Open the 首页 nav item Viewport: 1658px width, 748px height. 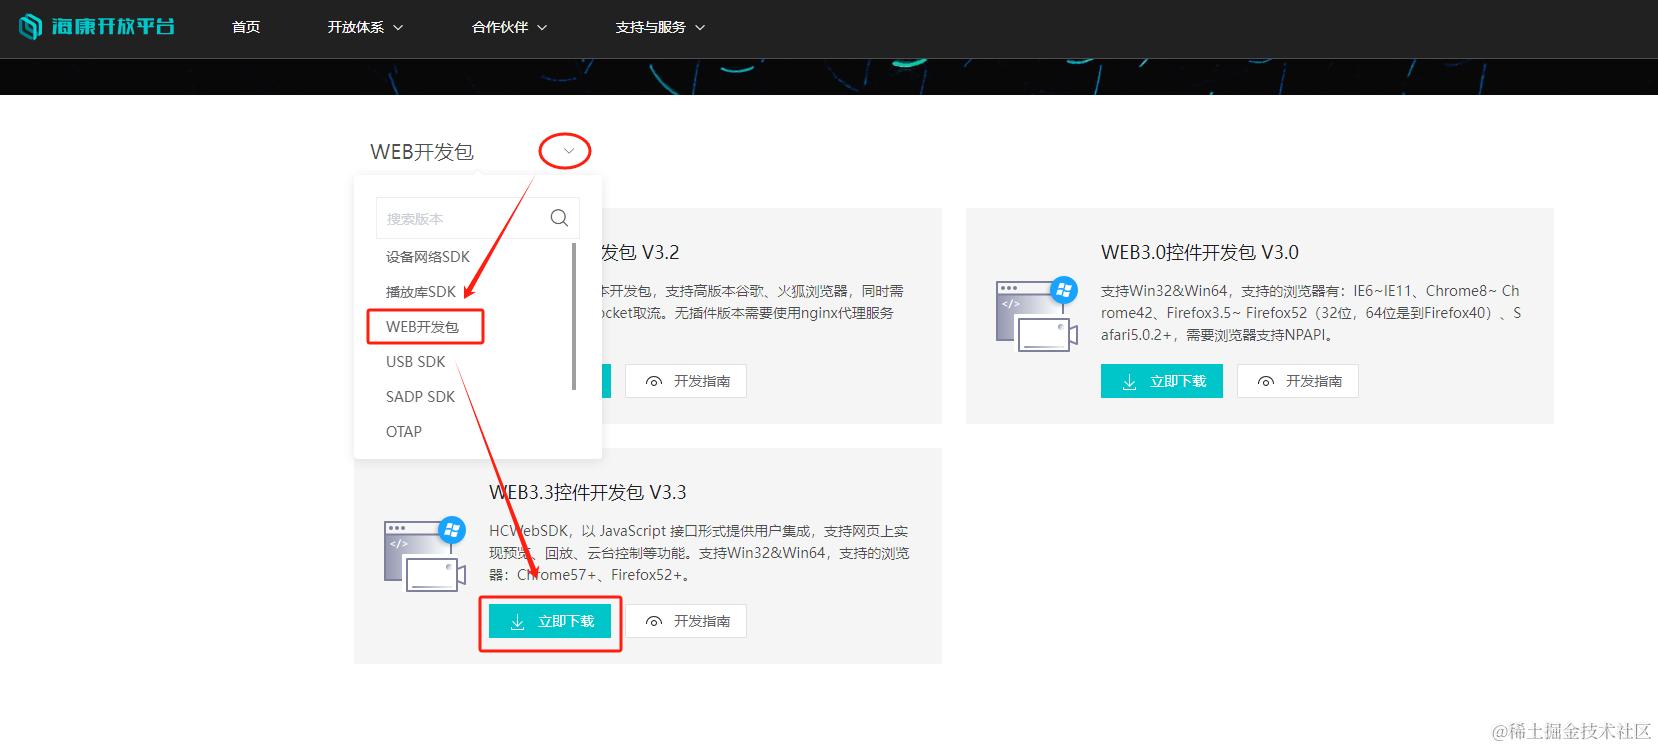(x=246, y=27)
